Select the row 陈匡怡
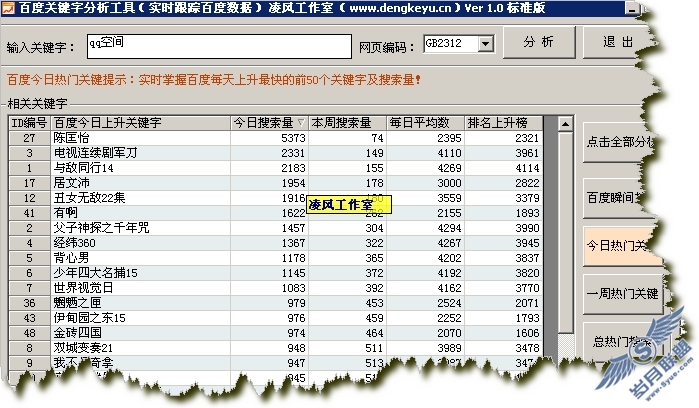Image resolution: width=699 pixels, height=408 pixels. click(275, 138)
